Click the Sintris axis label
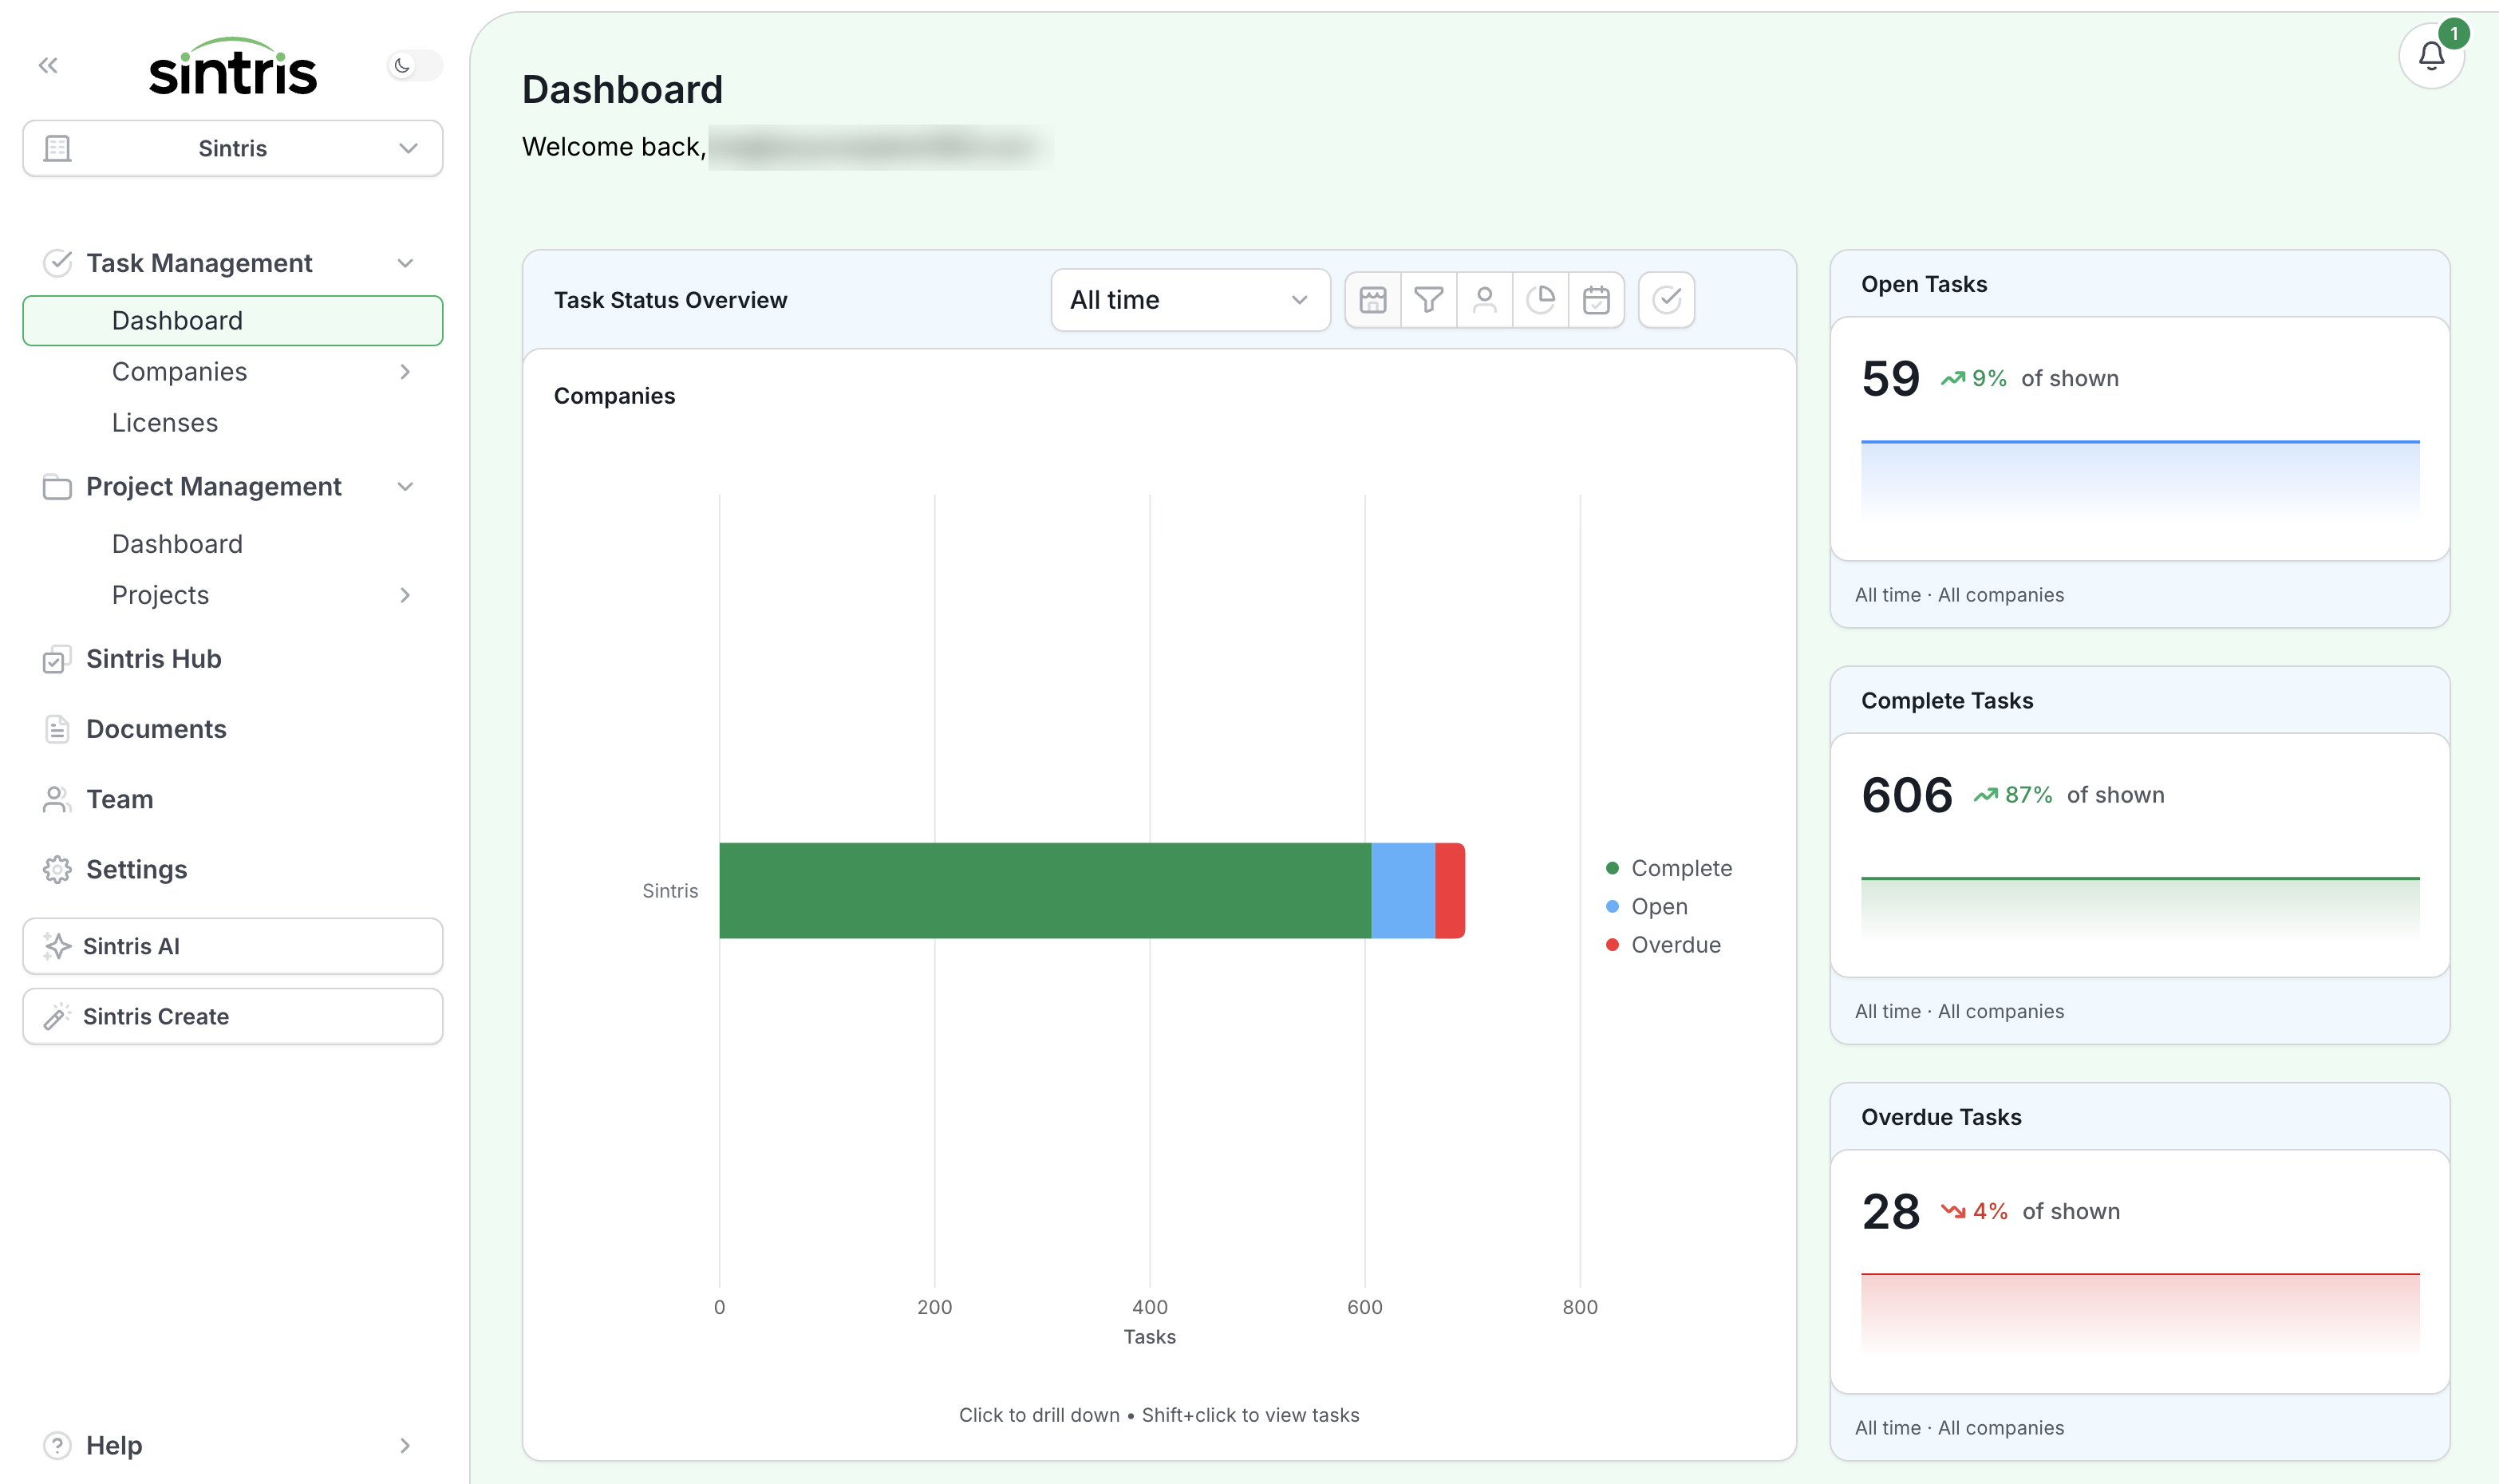 coord(670,891)
